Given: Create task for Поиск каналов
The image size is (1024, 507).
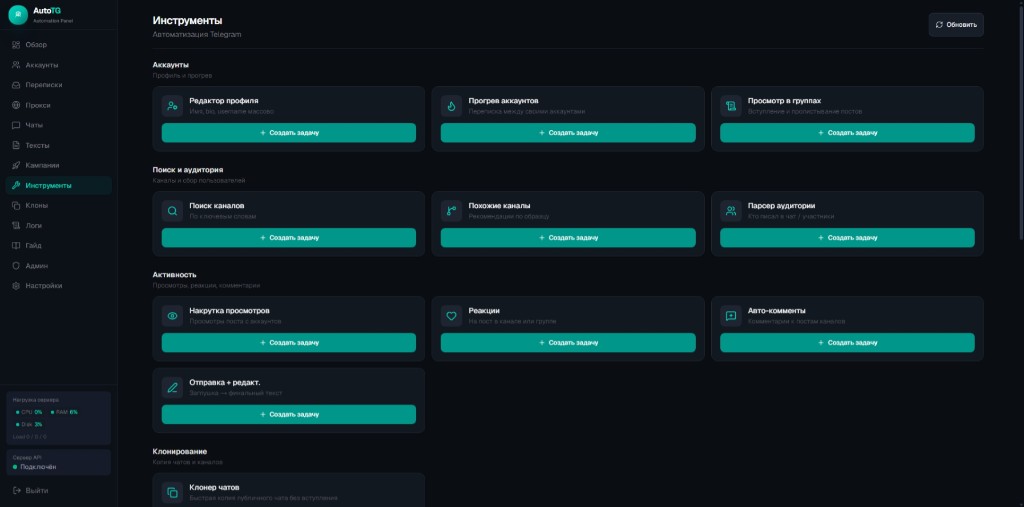Looking at the screenshot, I should click(289, 238).
